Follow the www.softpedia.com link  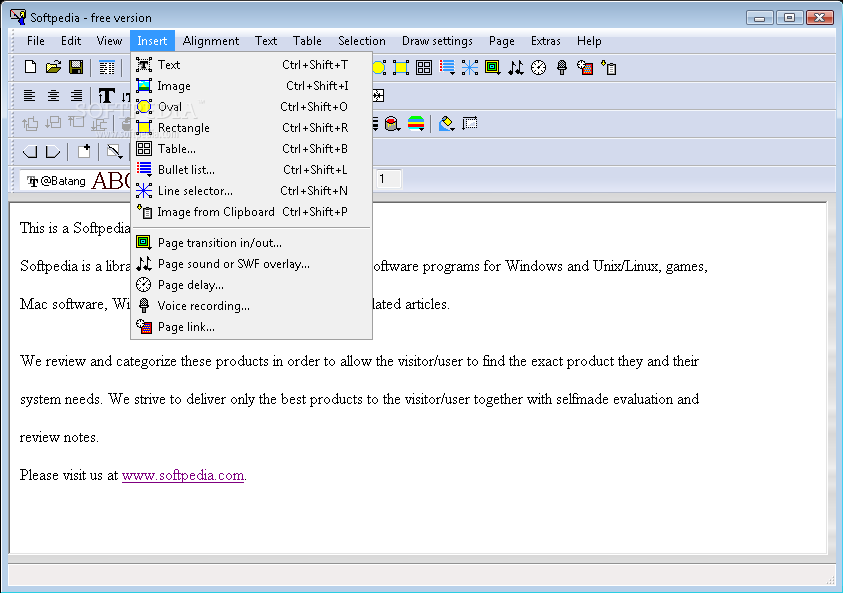pos(183,475)
